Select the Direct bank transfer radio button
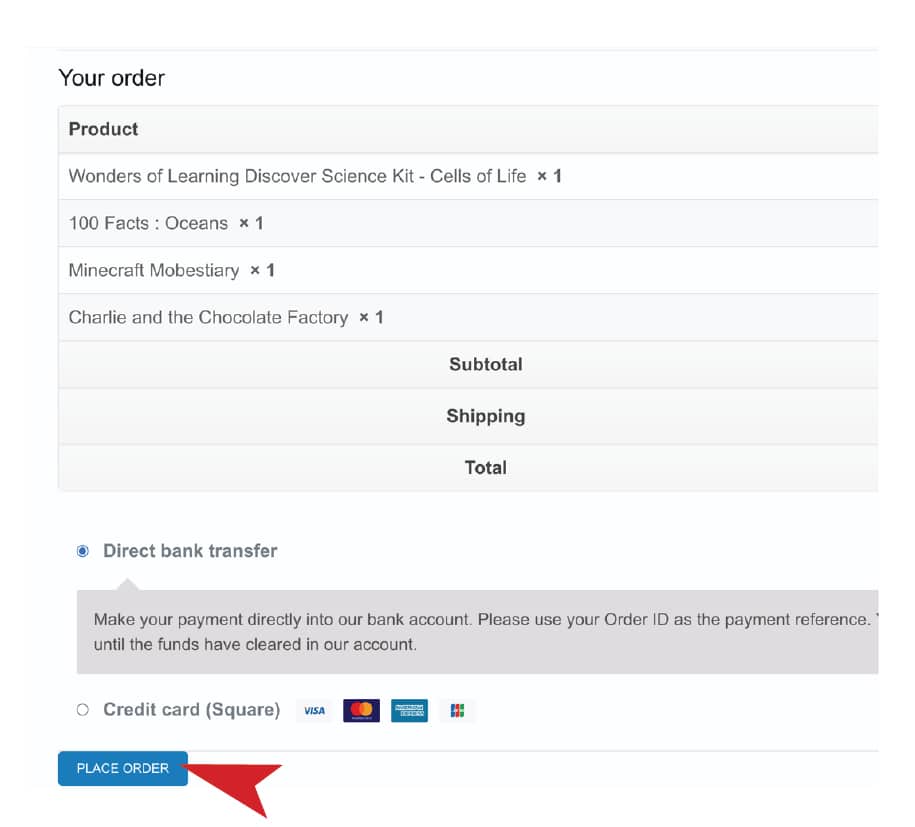Viewport: 915px width, 827px height. (83, 551)
